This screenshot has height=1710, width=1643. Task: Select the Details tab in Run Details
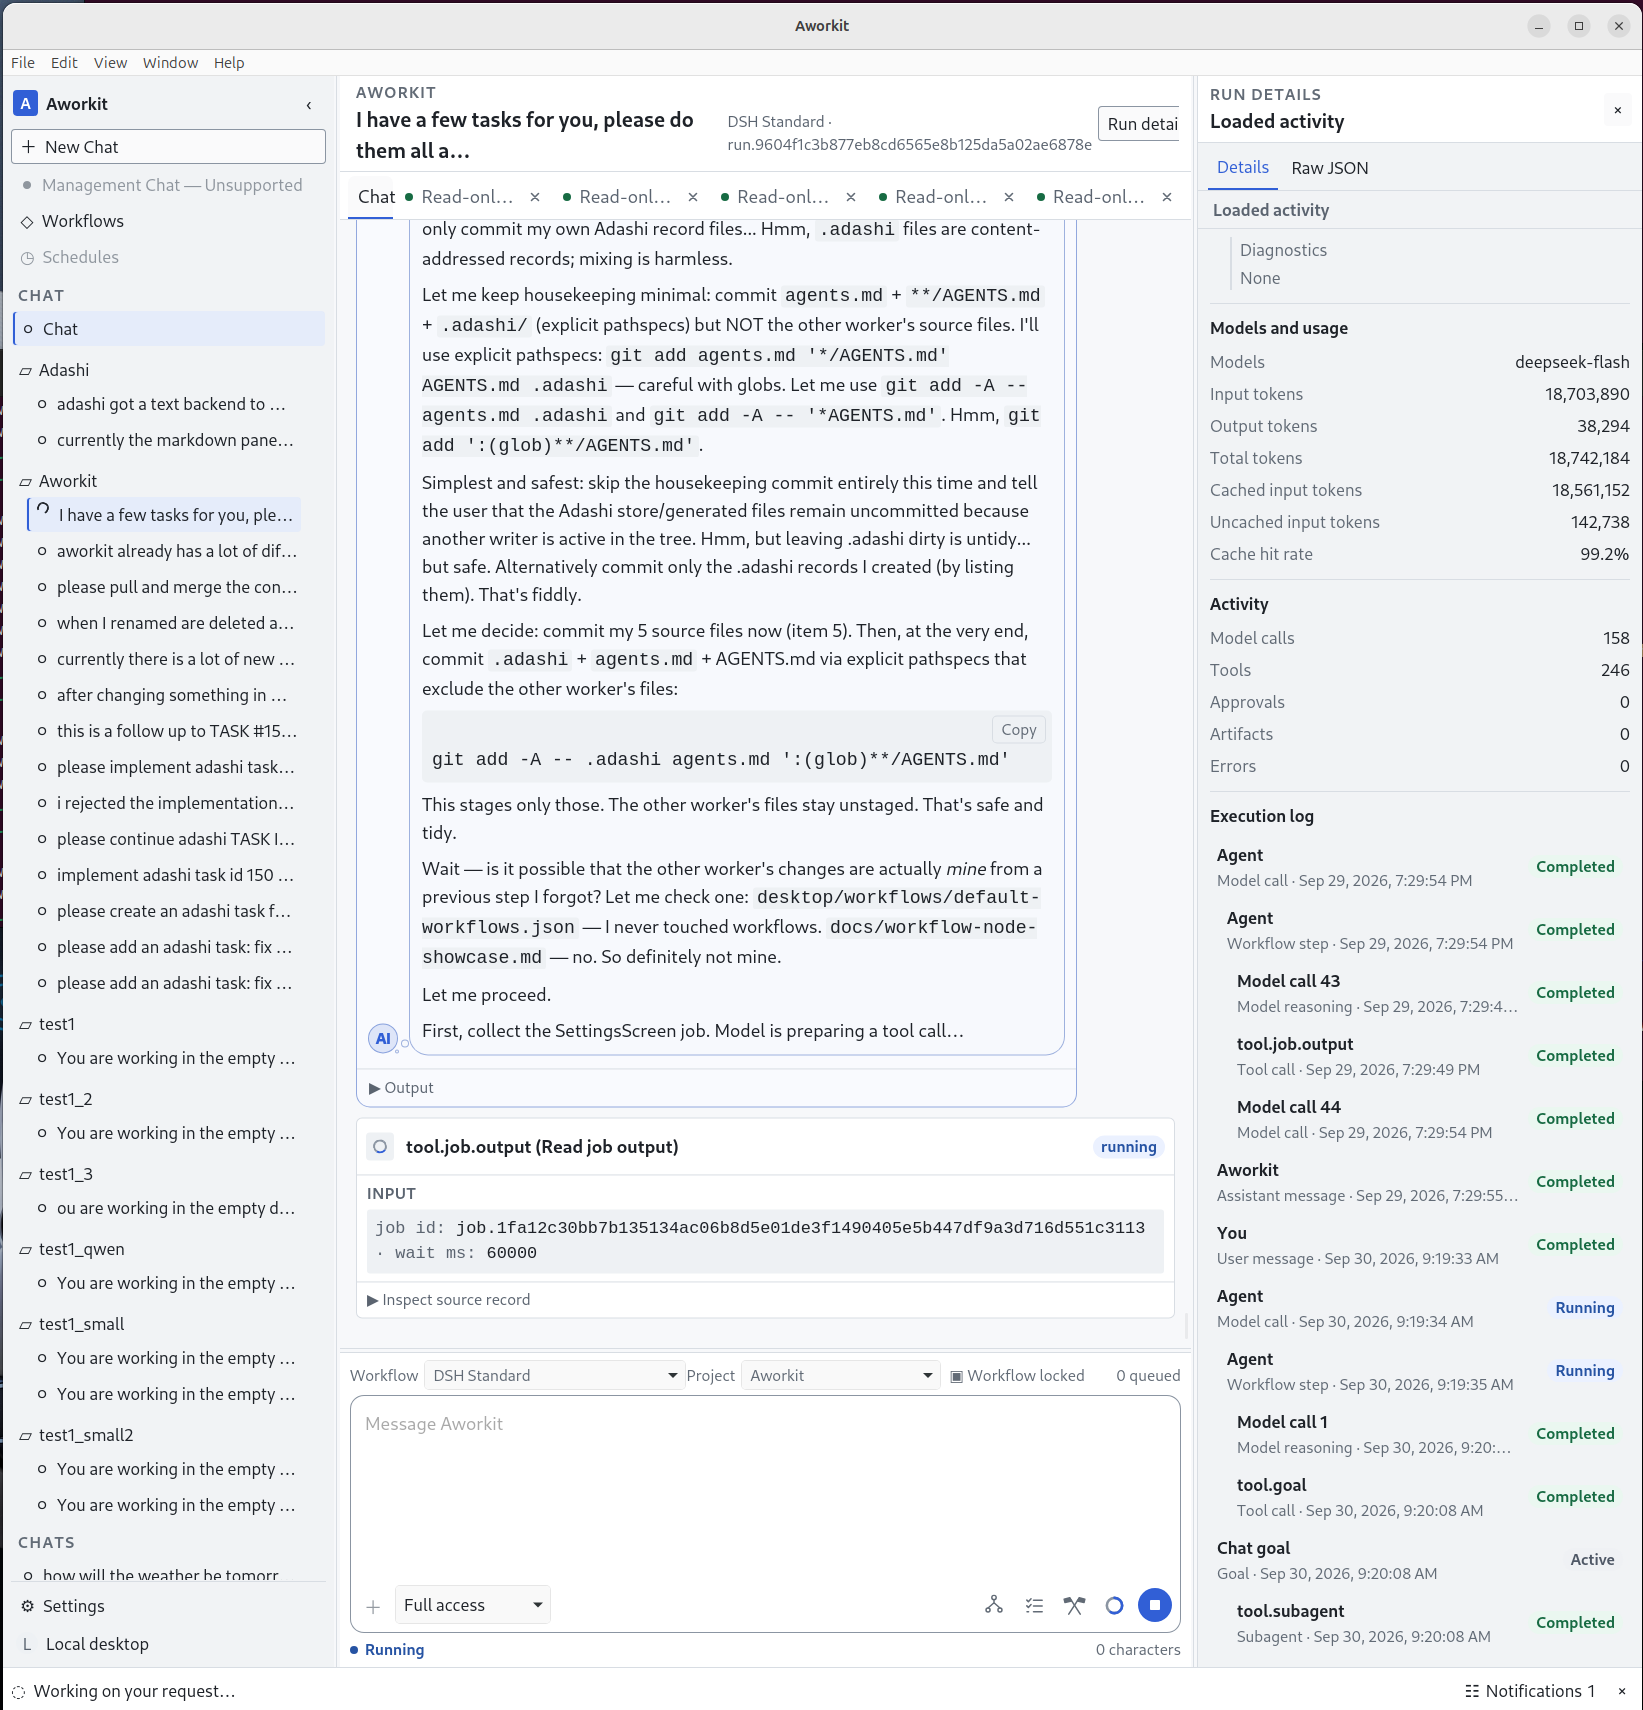[x=1242, y=167]
